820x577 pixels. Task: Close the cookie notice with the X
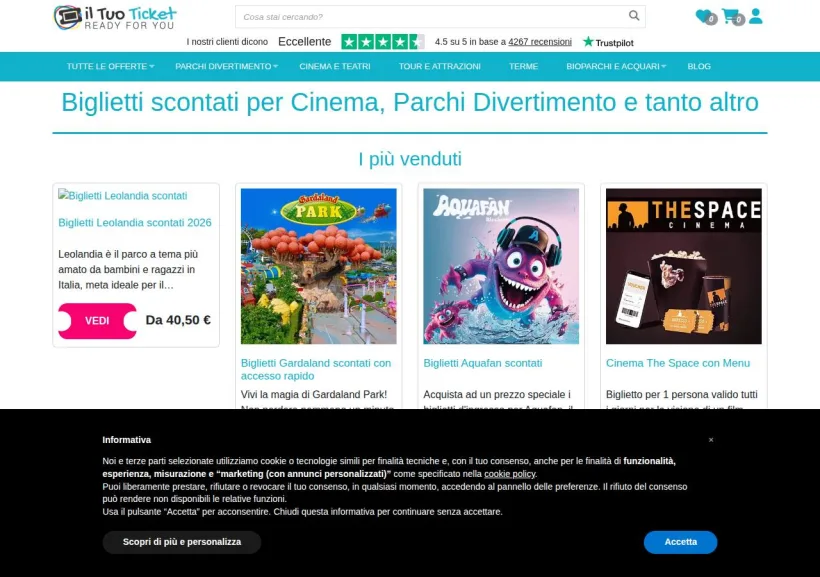point(711,440)
